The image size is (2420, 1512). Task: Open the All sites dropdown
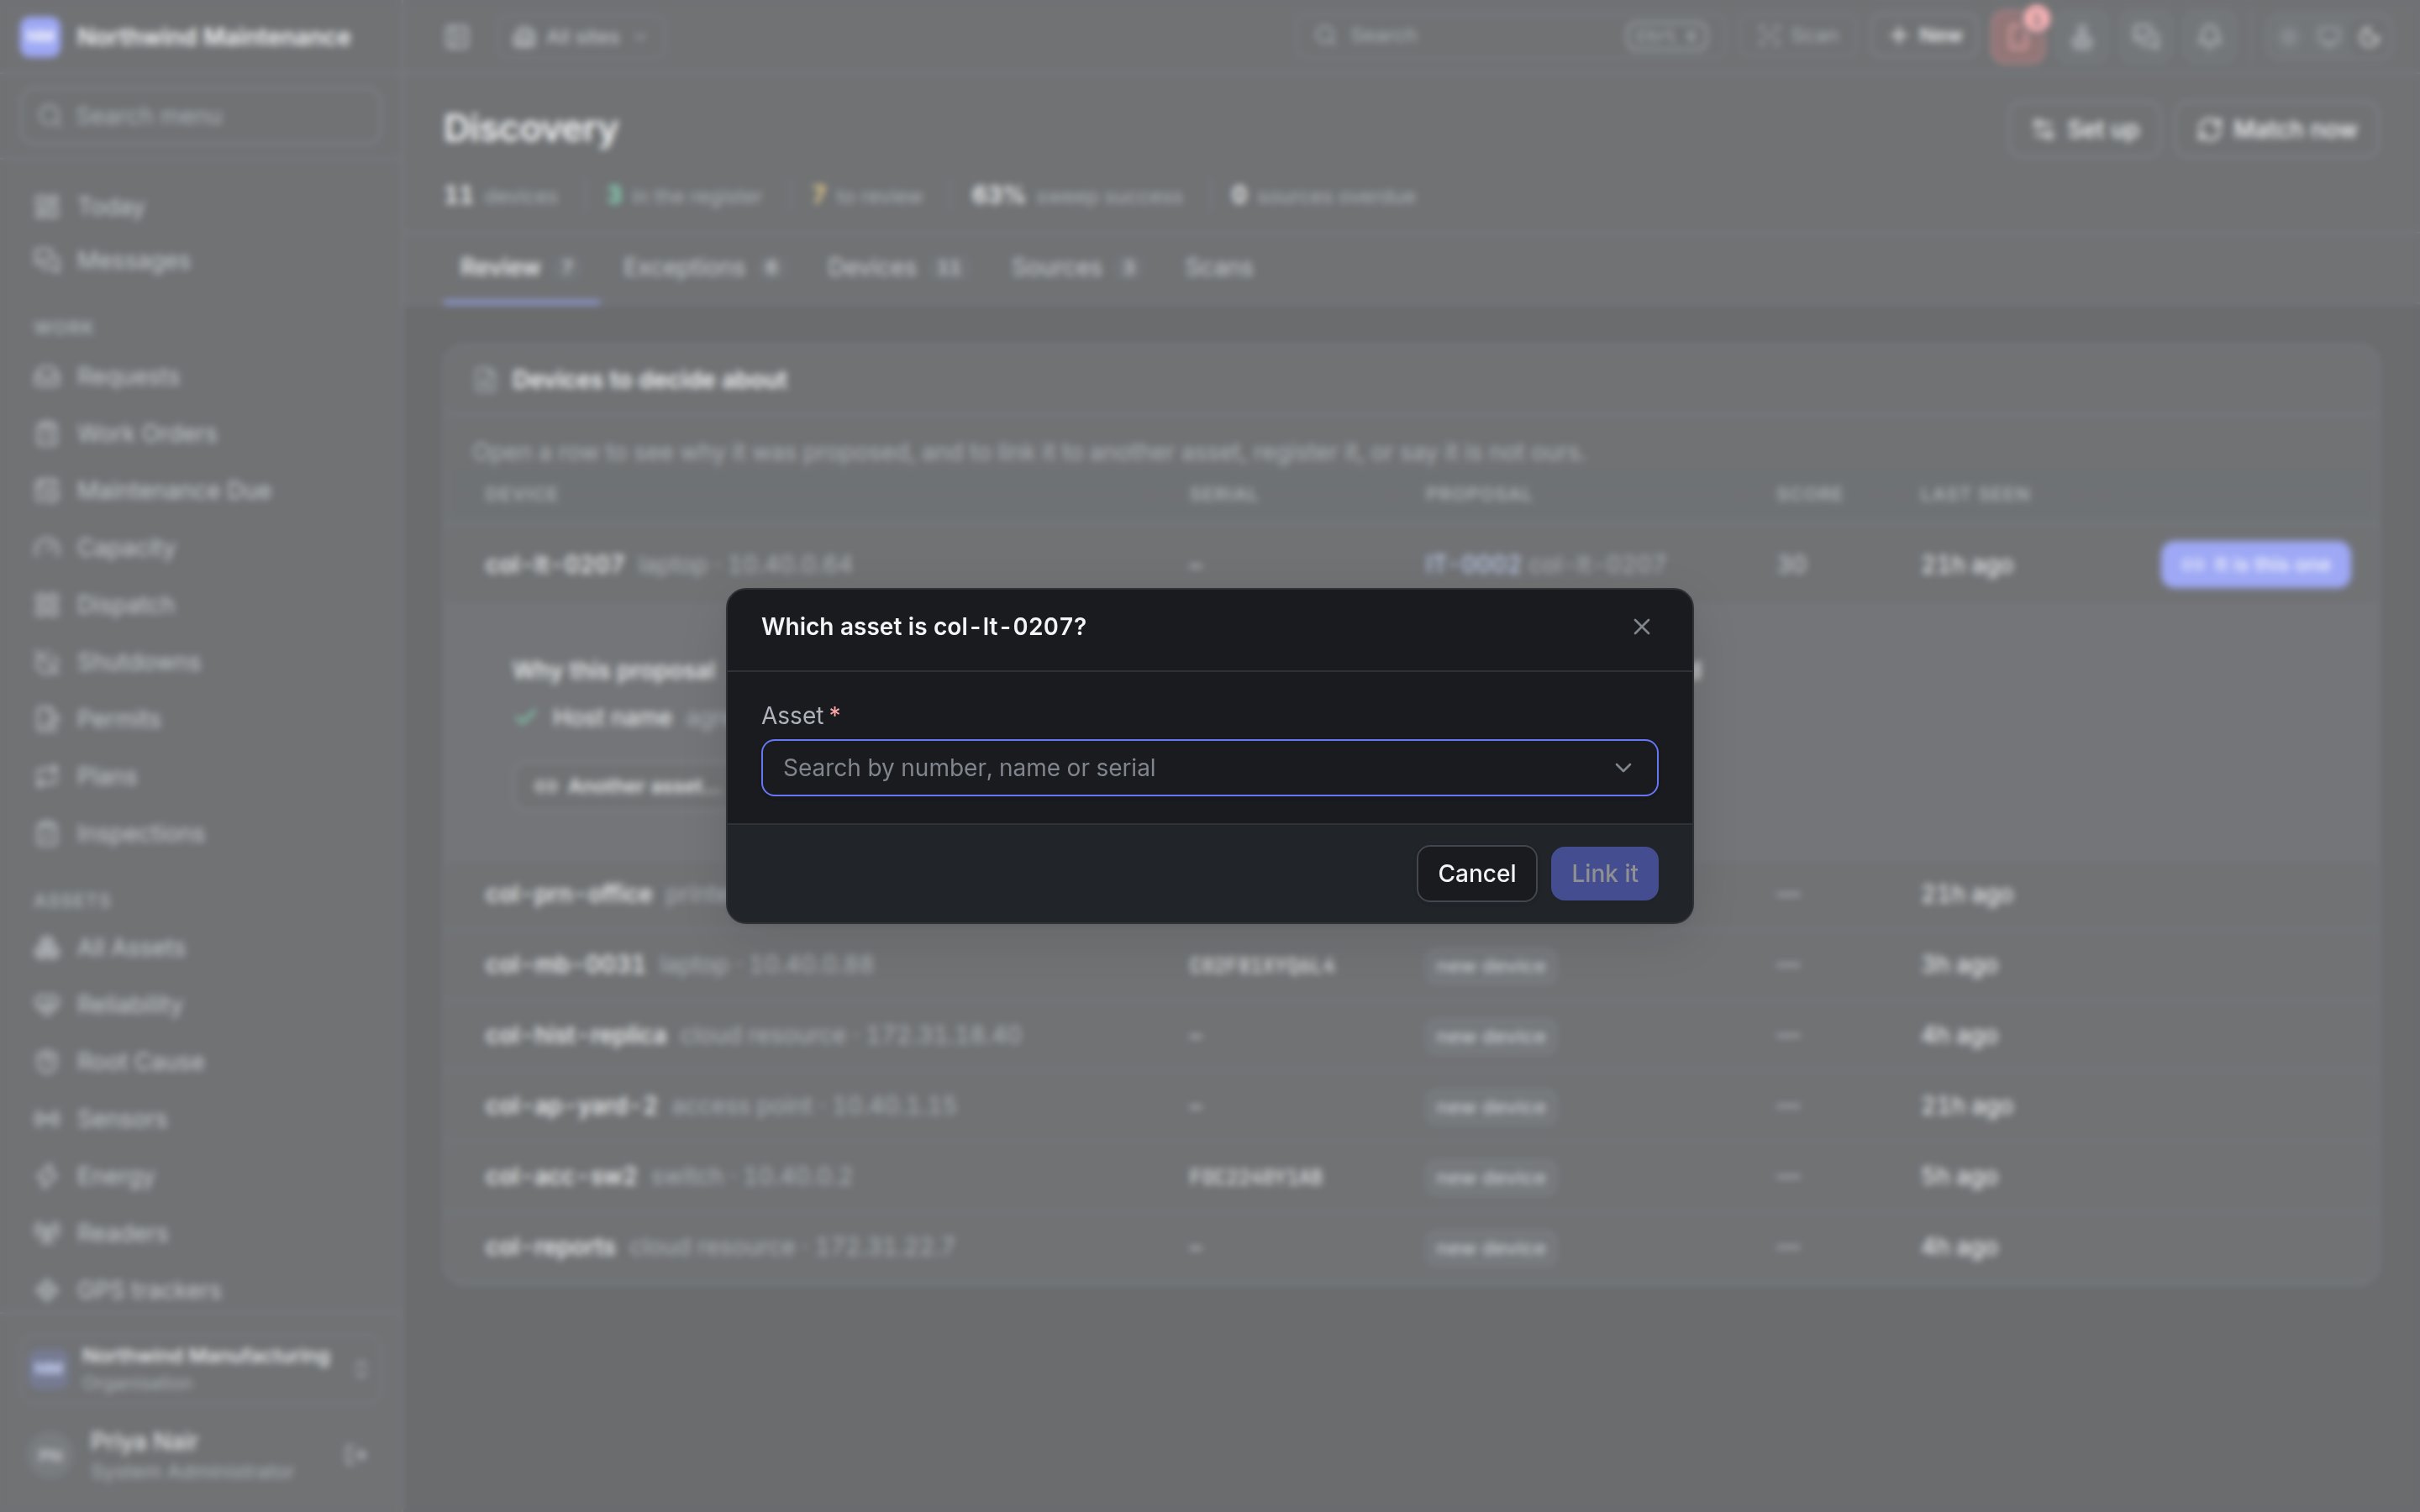(x=580, y=38)
